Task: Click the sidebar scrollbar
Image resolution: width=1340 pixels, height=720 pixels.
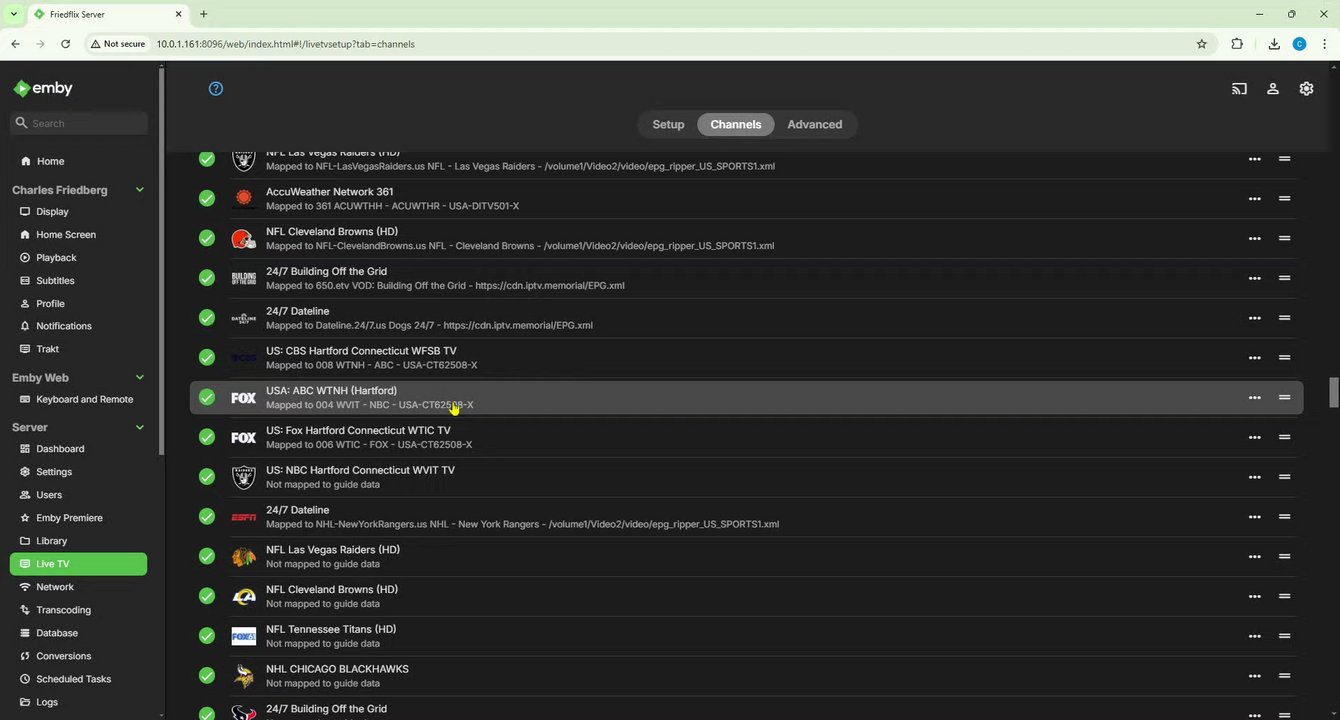Action: tap(161, 260)
